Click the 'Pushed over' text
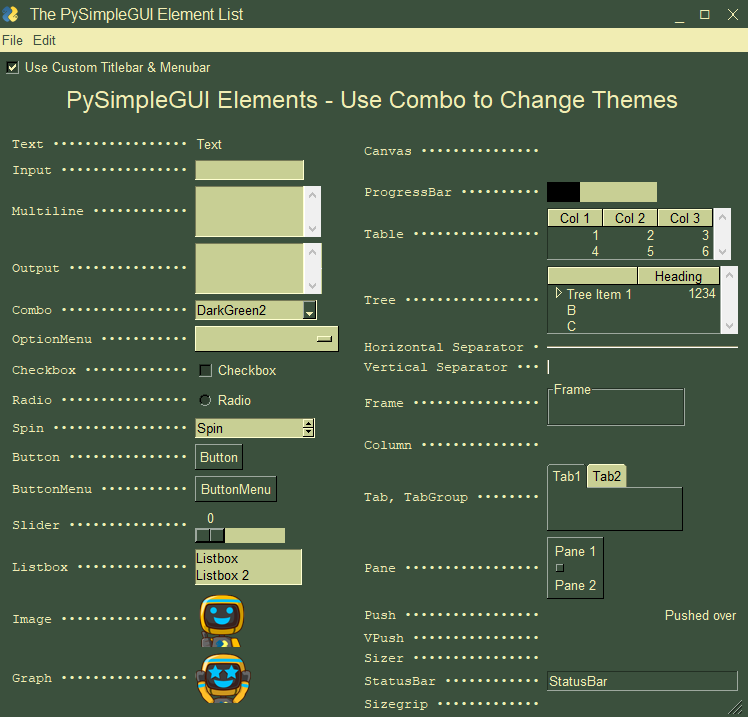 point(700,615)
